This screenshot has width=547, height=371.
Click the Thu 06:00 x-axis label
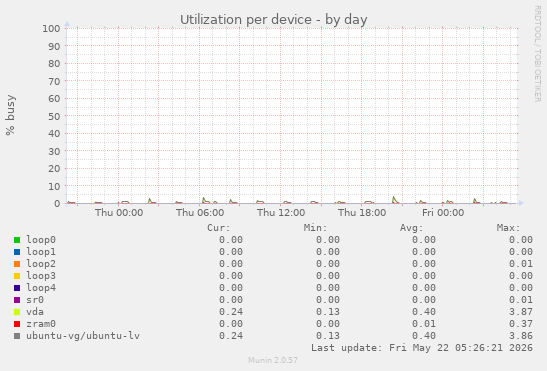(200, 213)
